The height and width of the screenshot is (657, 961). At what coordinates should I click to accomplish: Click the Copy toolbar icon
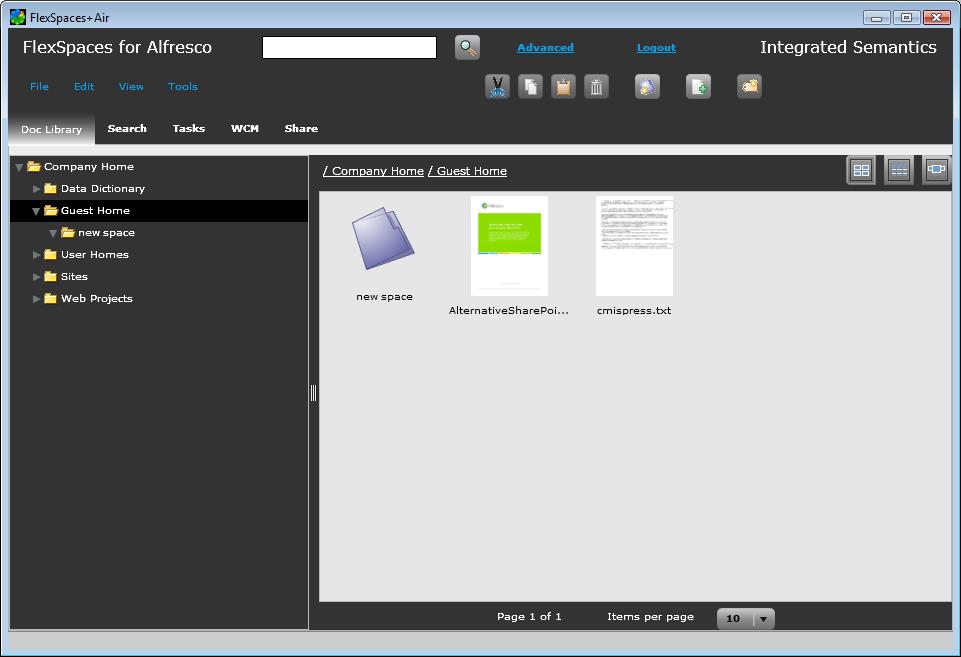530,87
